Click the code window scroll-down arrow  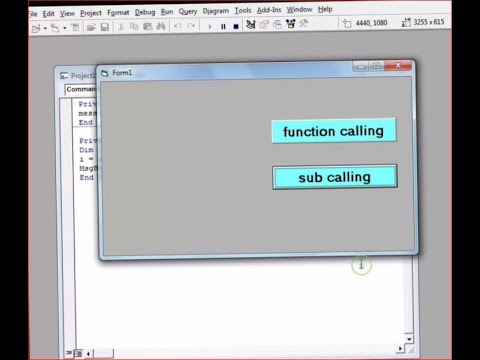pyautogui.click(x=409, y=339)
